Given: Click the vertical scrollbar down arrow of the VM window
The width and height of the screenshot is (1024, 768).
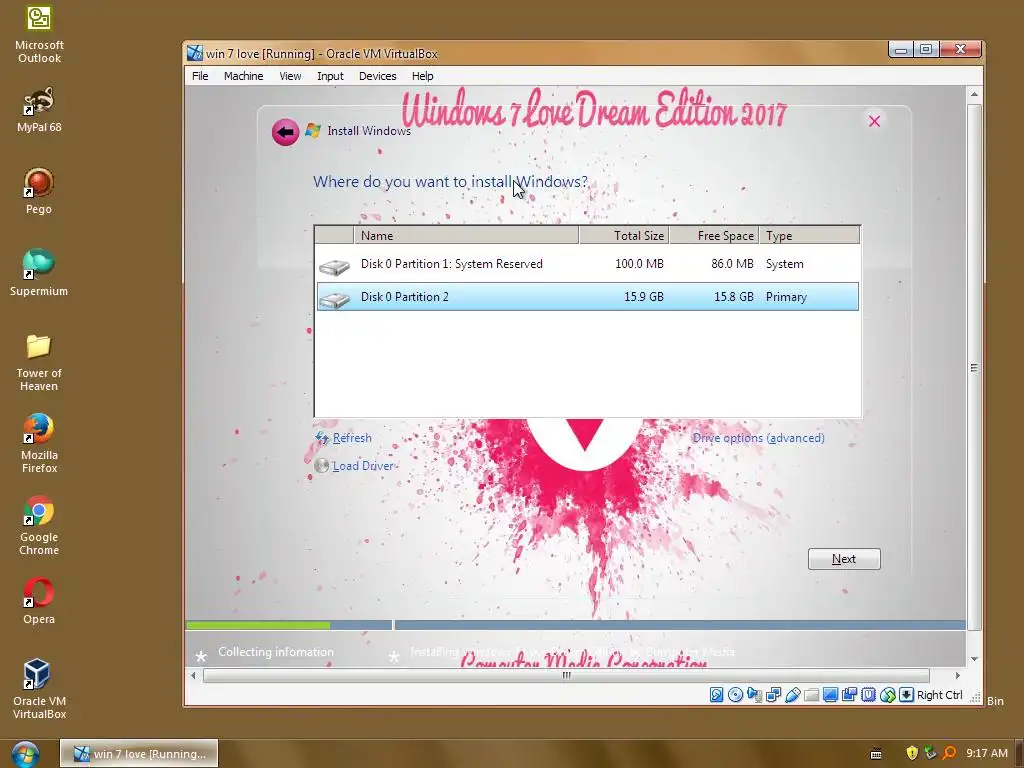Looking at the screenshot, I should click(x=974, y=658).
